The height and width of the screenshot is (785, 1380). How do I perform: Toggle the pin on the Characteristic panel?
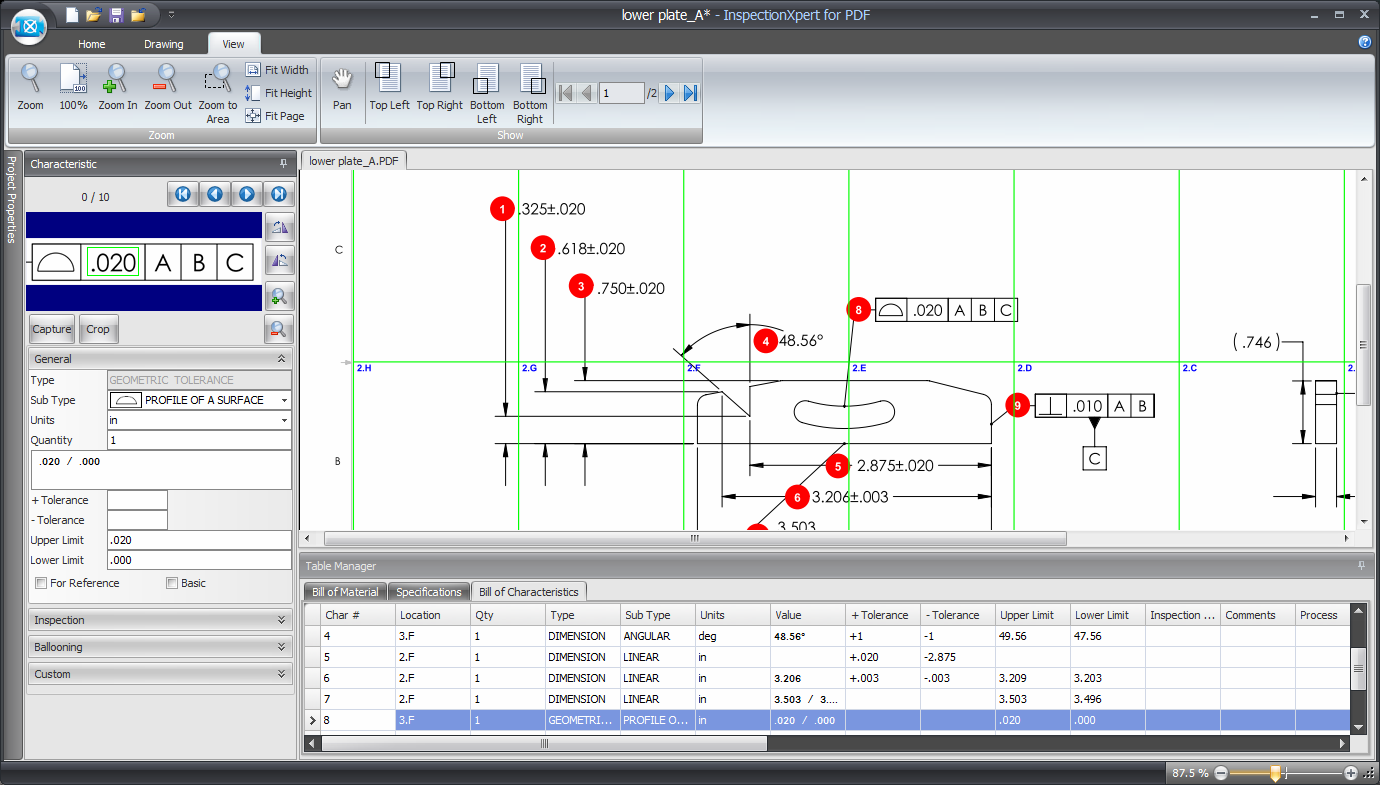coord(282,163)
